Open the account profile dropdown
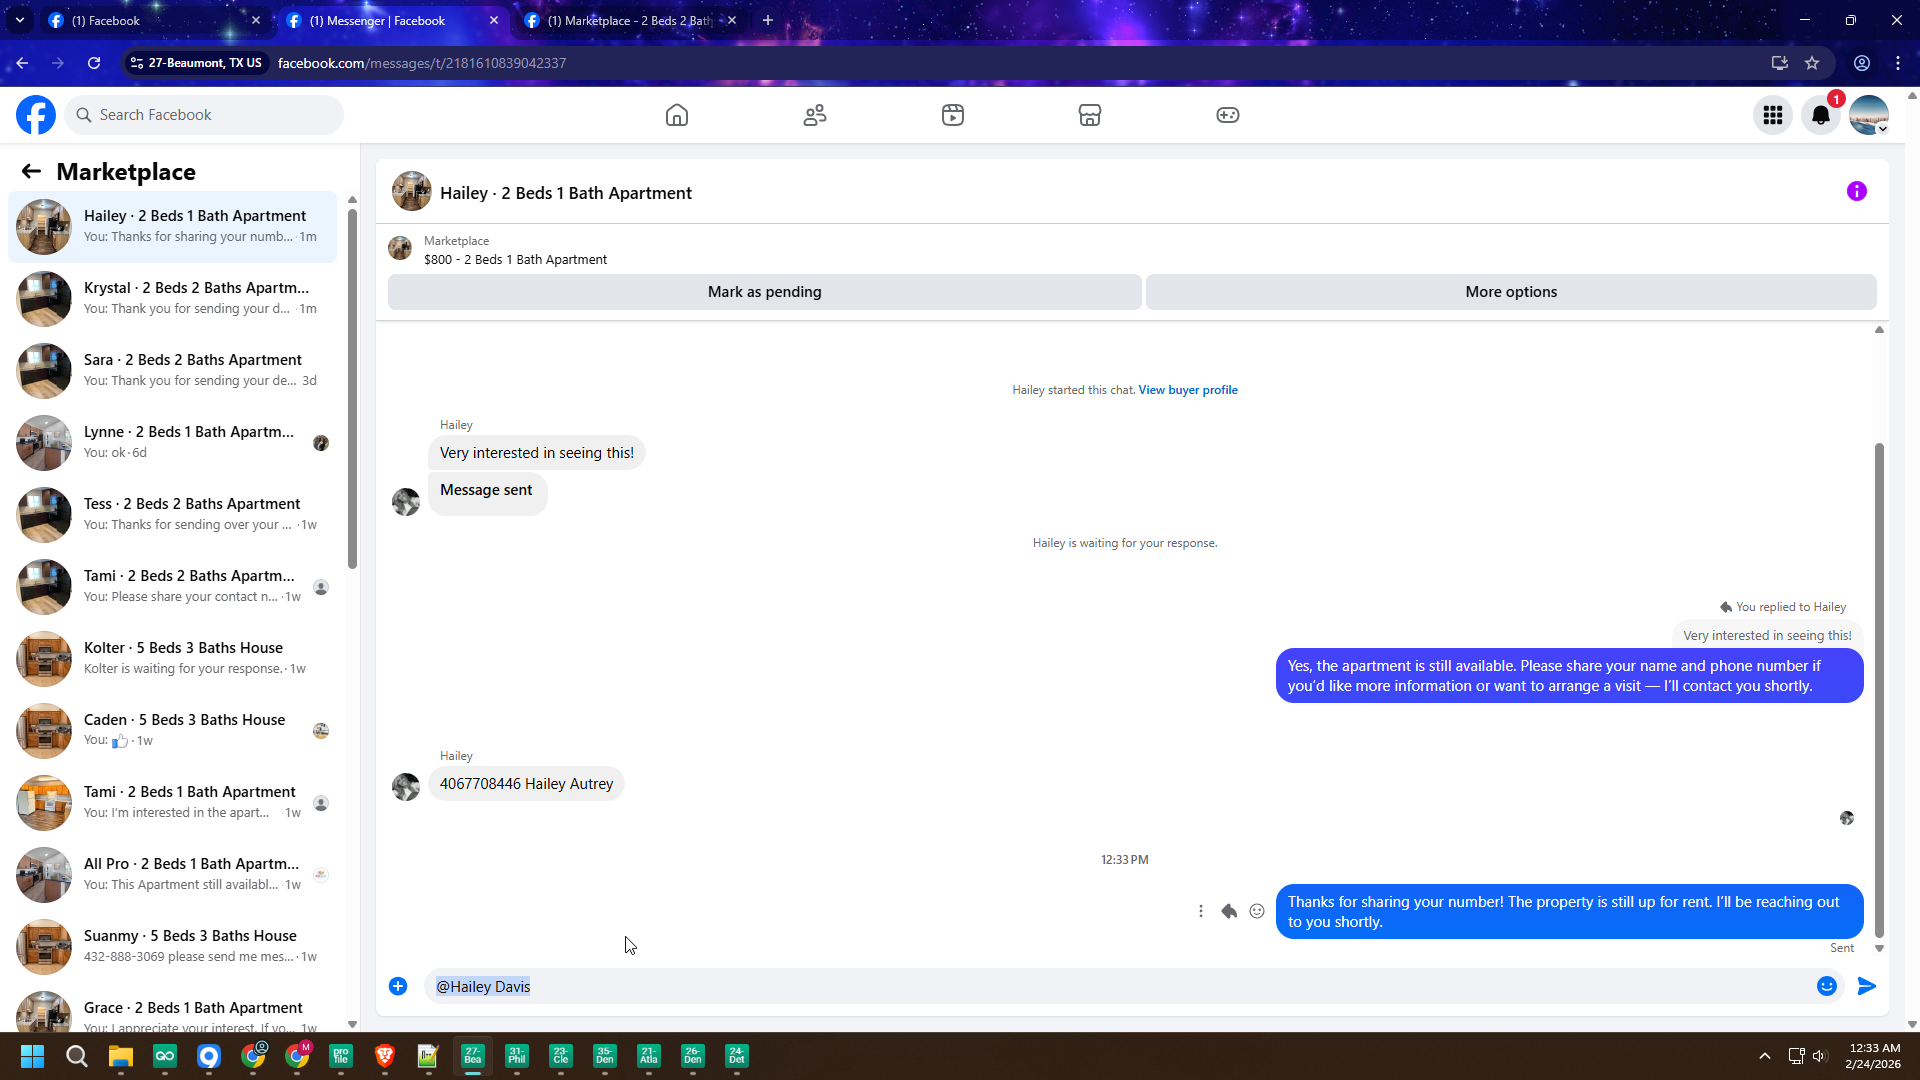1920x1080 pixels. [x=1869, y=115]
